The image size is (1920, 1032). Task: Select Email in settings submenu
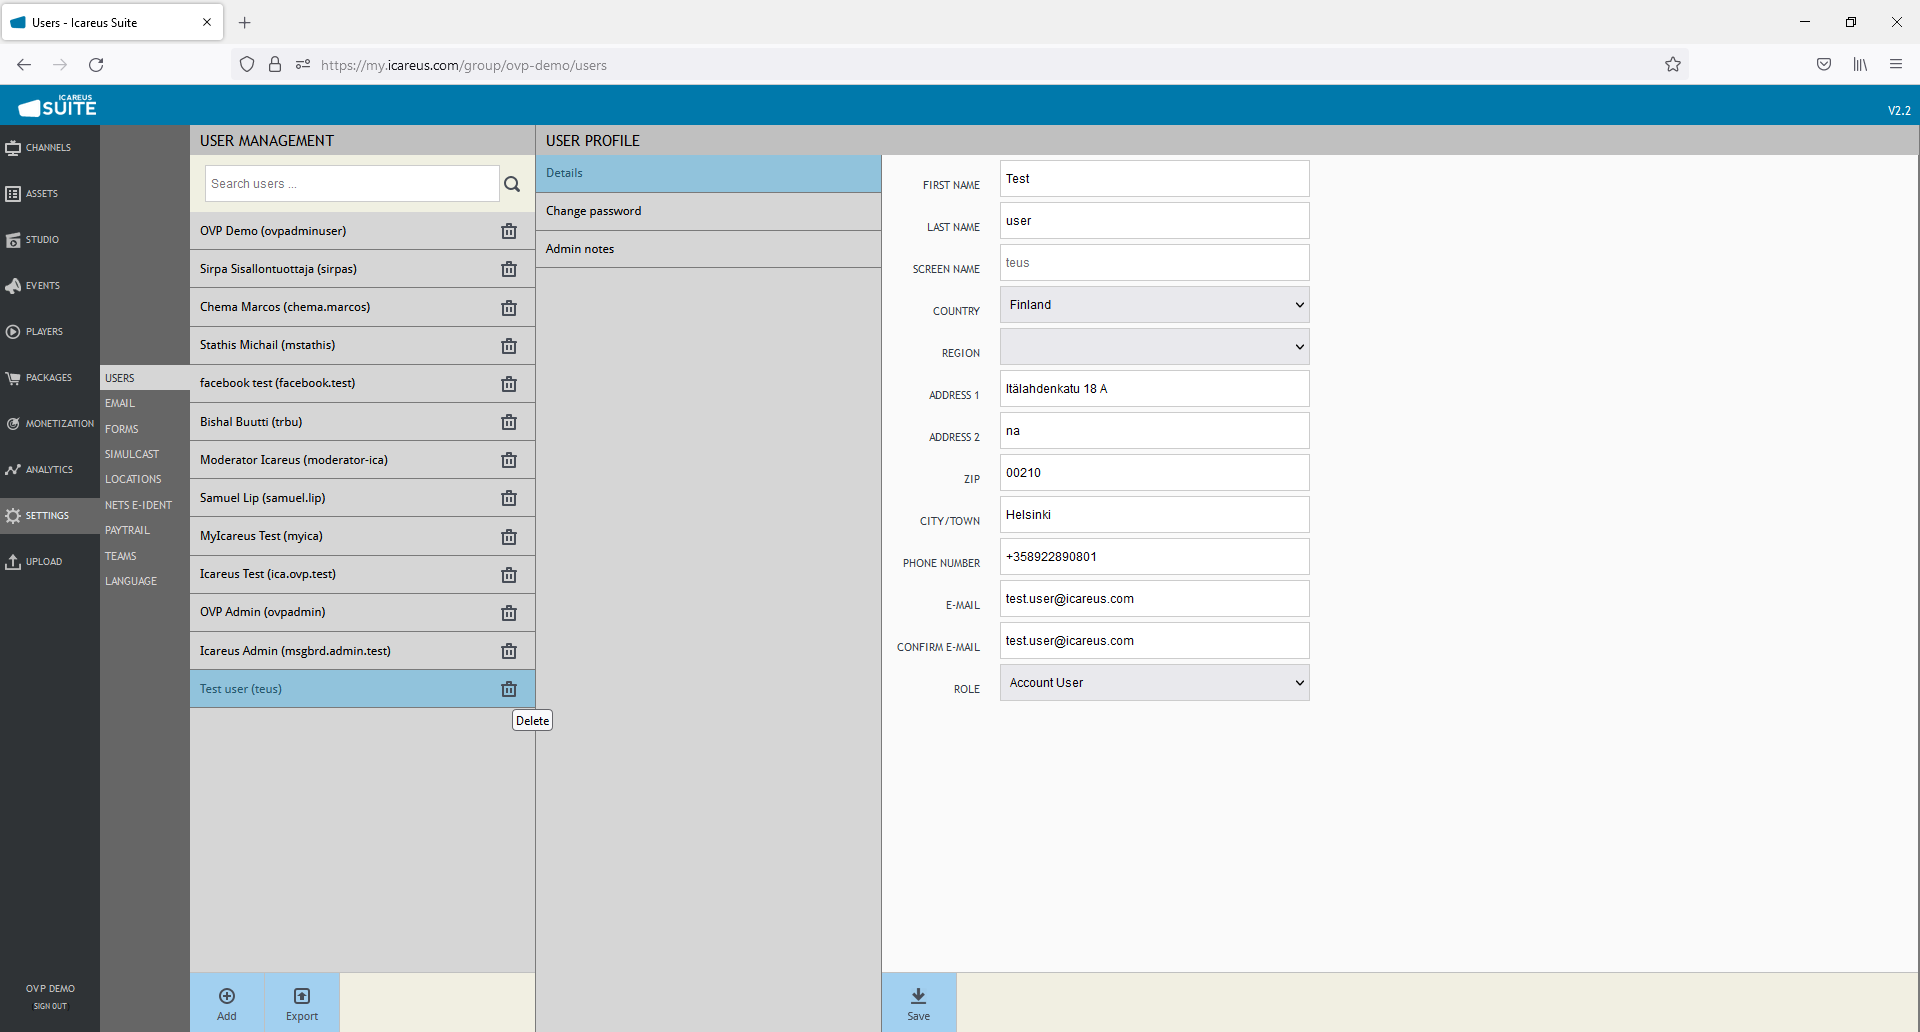coord(120,403)
